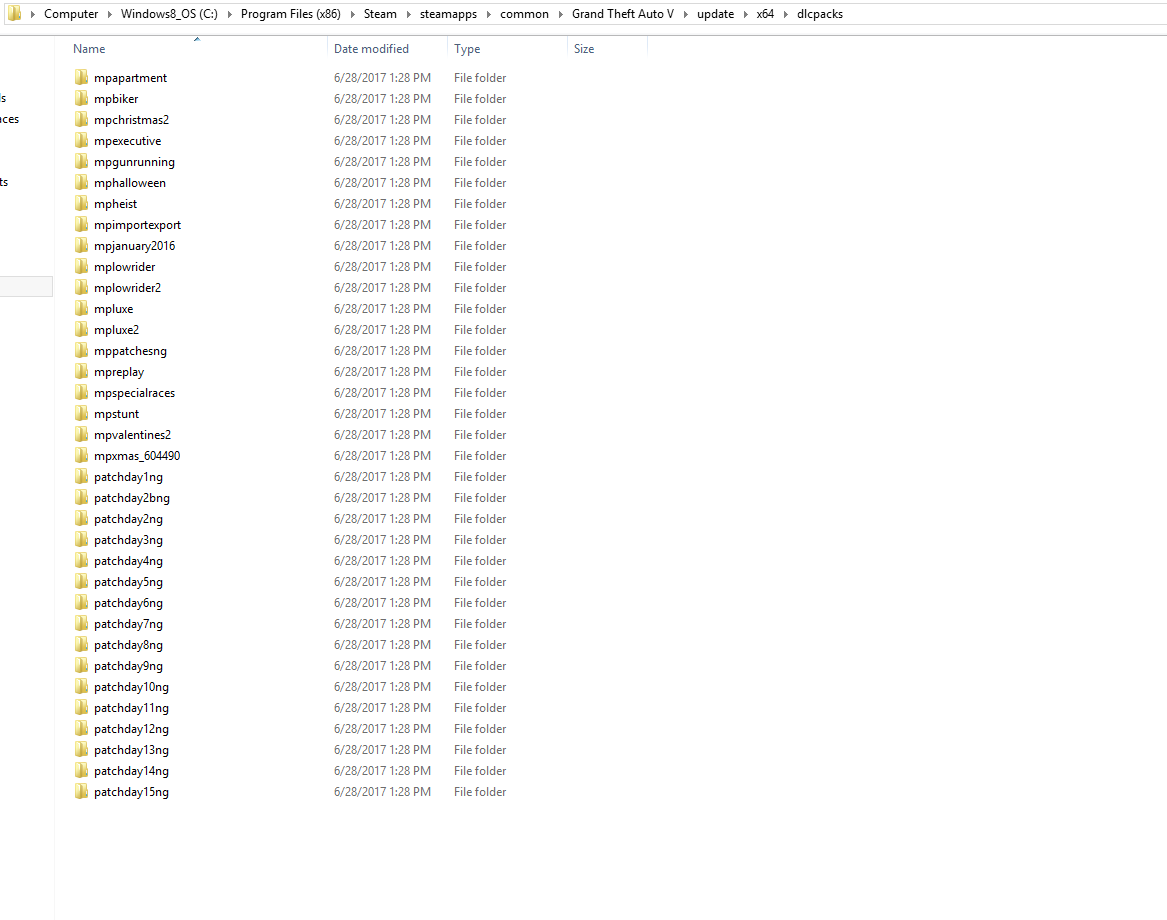
Task: Click the mpluxe folder icon
Action: [81, 308]
